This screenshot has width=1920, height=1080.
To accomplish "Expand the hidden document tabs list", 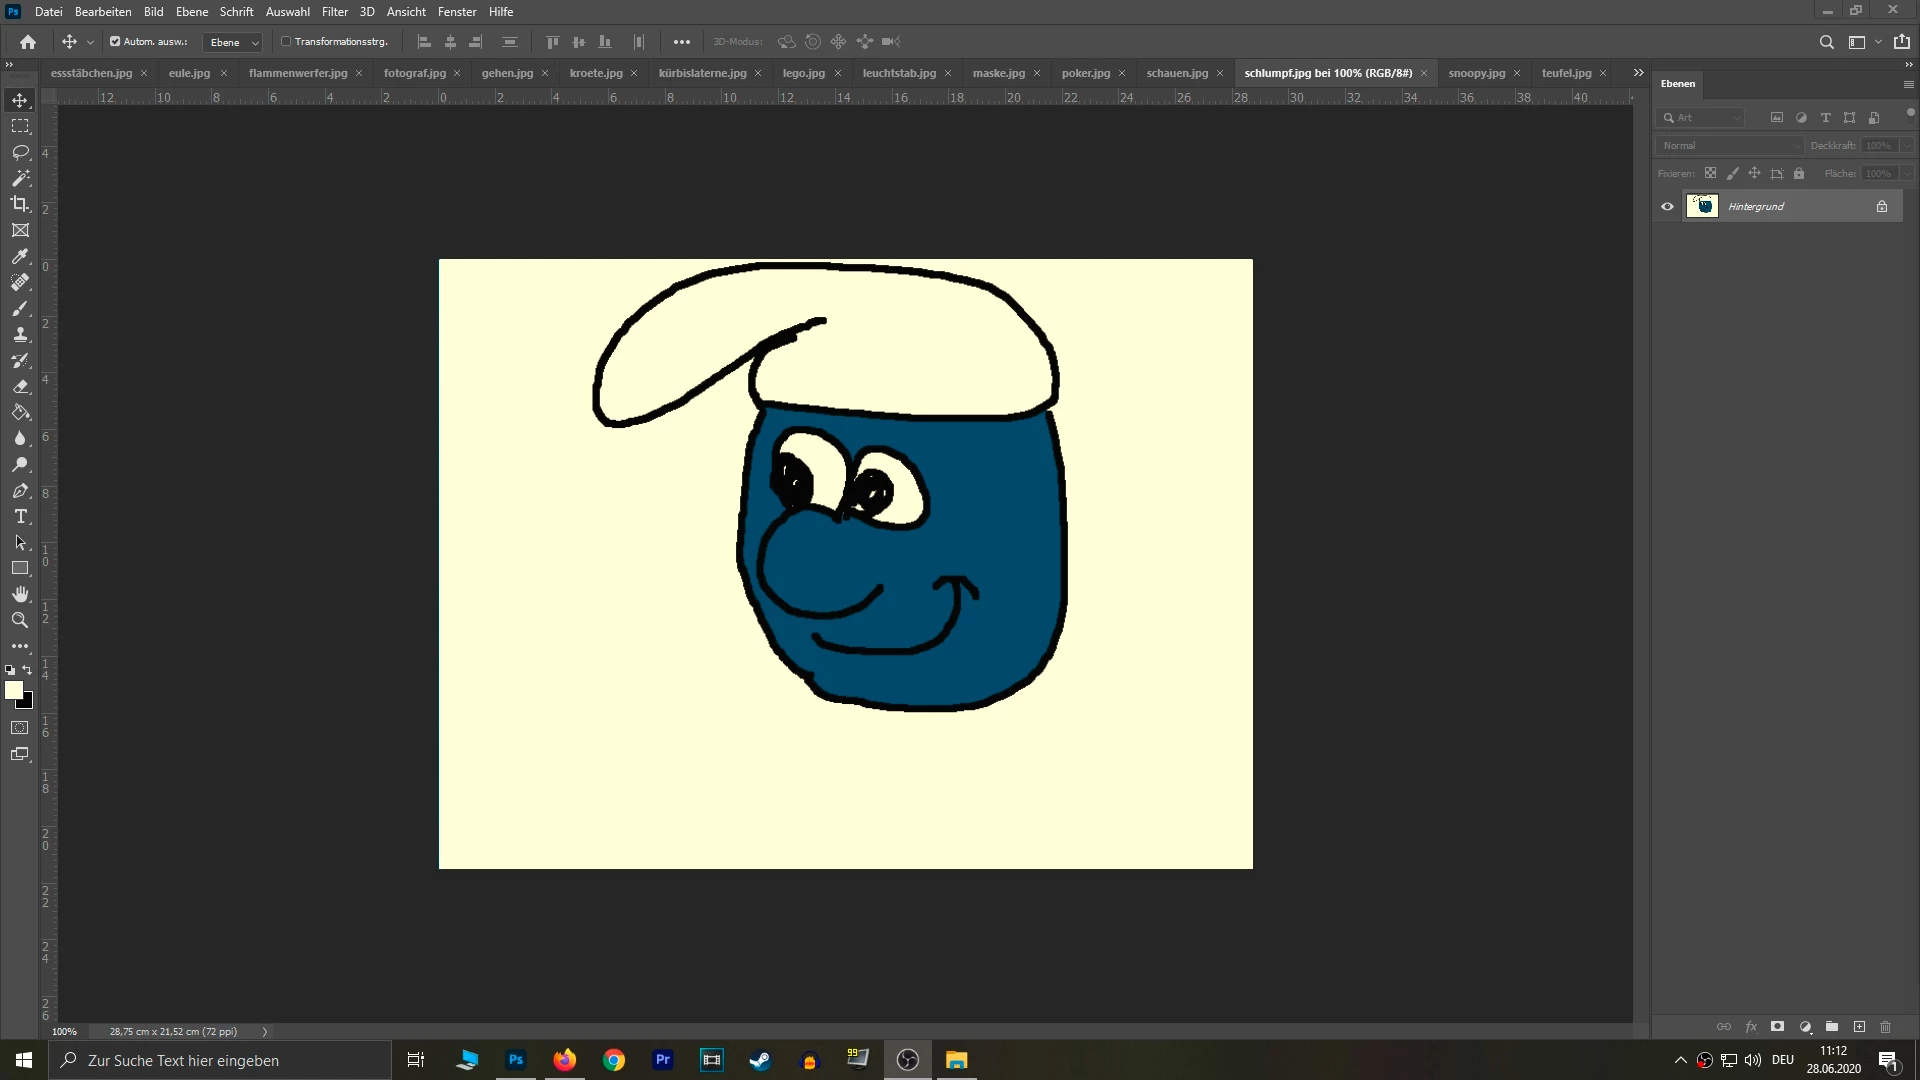I will click(x=1638, y=73).
